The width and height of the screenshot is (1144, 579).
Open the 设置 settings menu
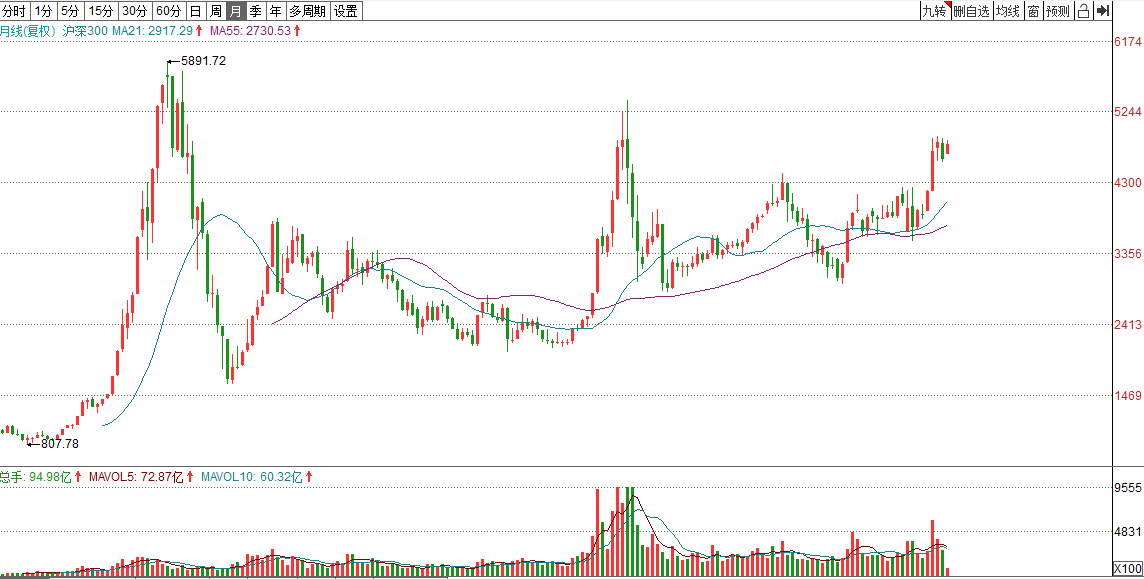[x=345, y=11]
